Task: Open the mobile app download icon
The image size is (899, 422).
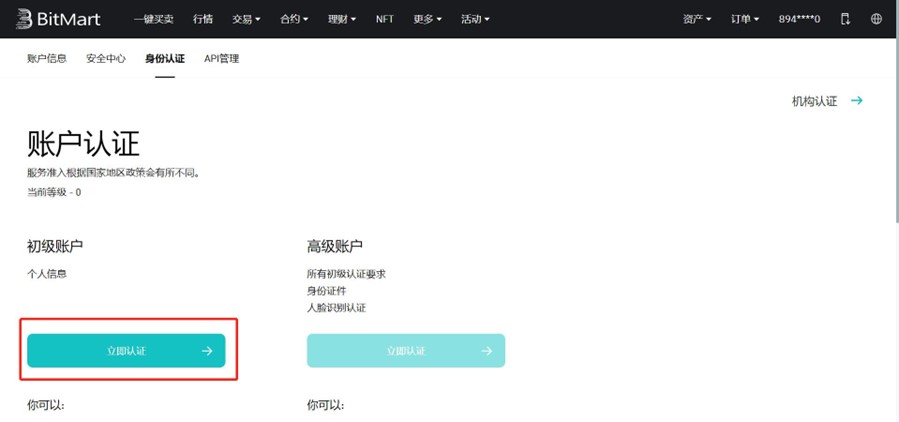Action: click(x=845, y=19)
